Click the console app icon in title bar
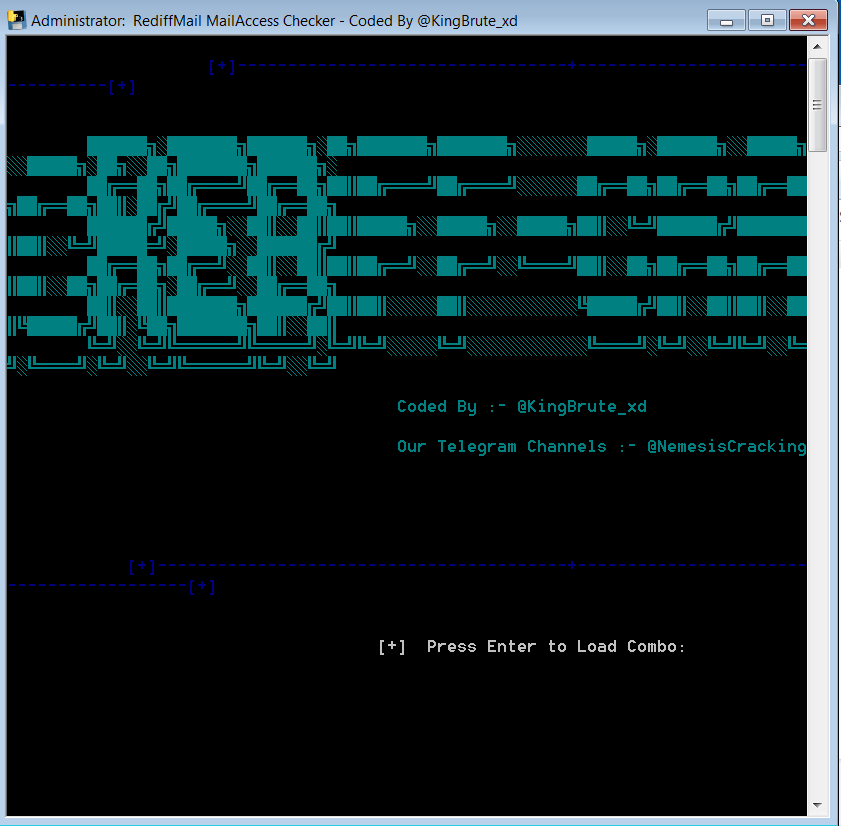The width and height of the screenshot is (841, 826). (x=16, y=20)
